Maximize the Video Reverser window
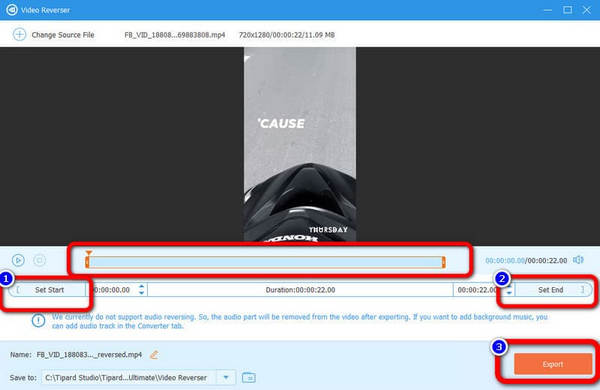This screenshot has width=600, height=390. (x=567, y=10)
